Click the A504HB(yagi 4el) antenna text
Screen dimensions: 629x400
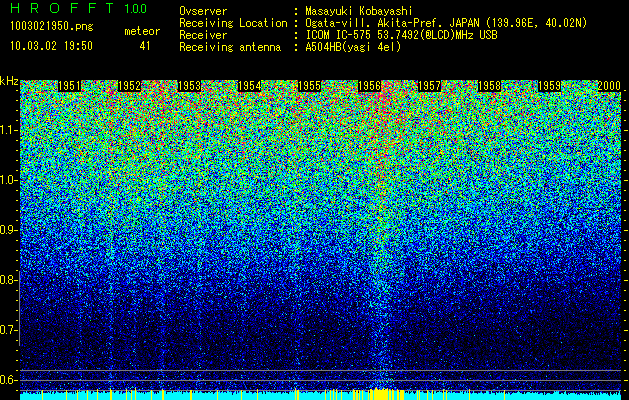tap(353, 47)
